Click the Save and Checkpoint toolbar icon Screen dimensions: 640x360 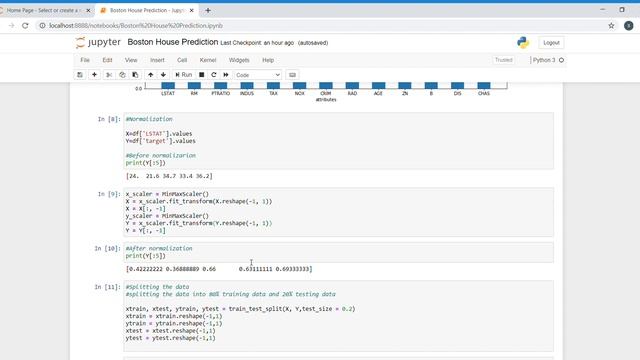click(80, 75)
